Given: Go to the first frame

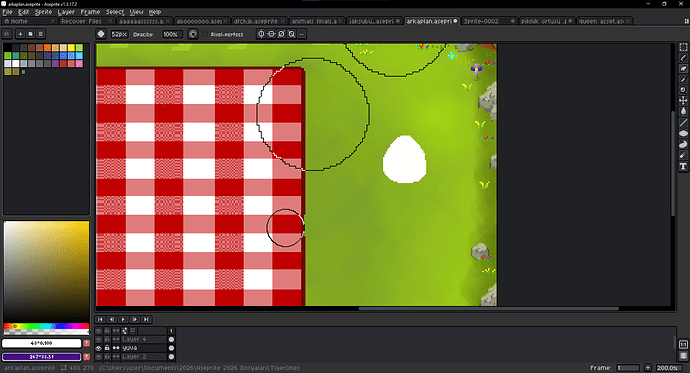Looking at the screenshot, I should pos(100,319).
